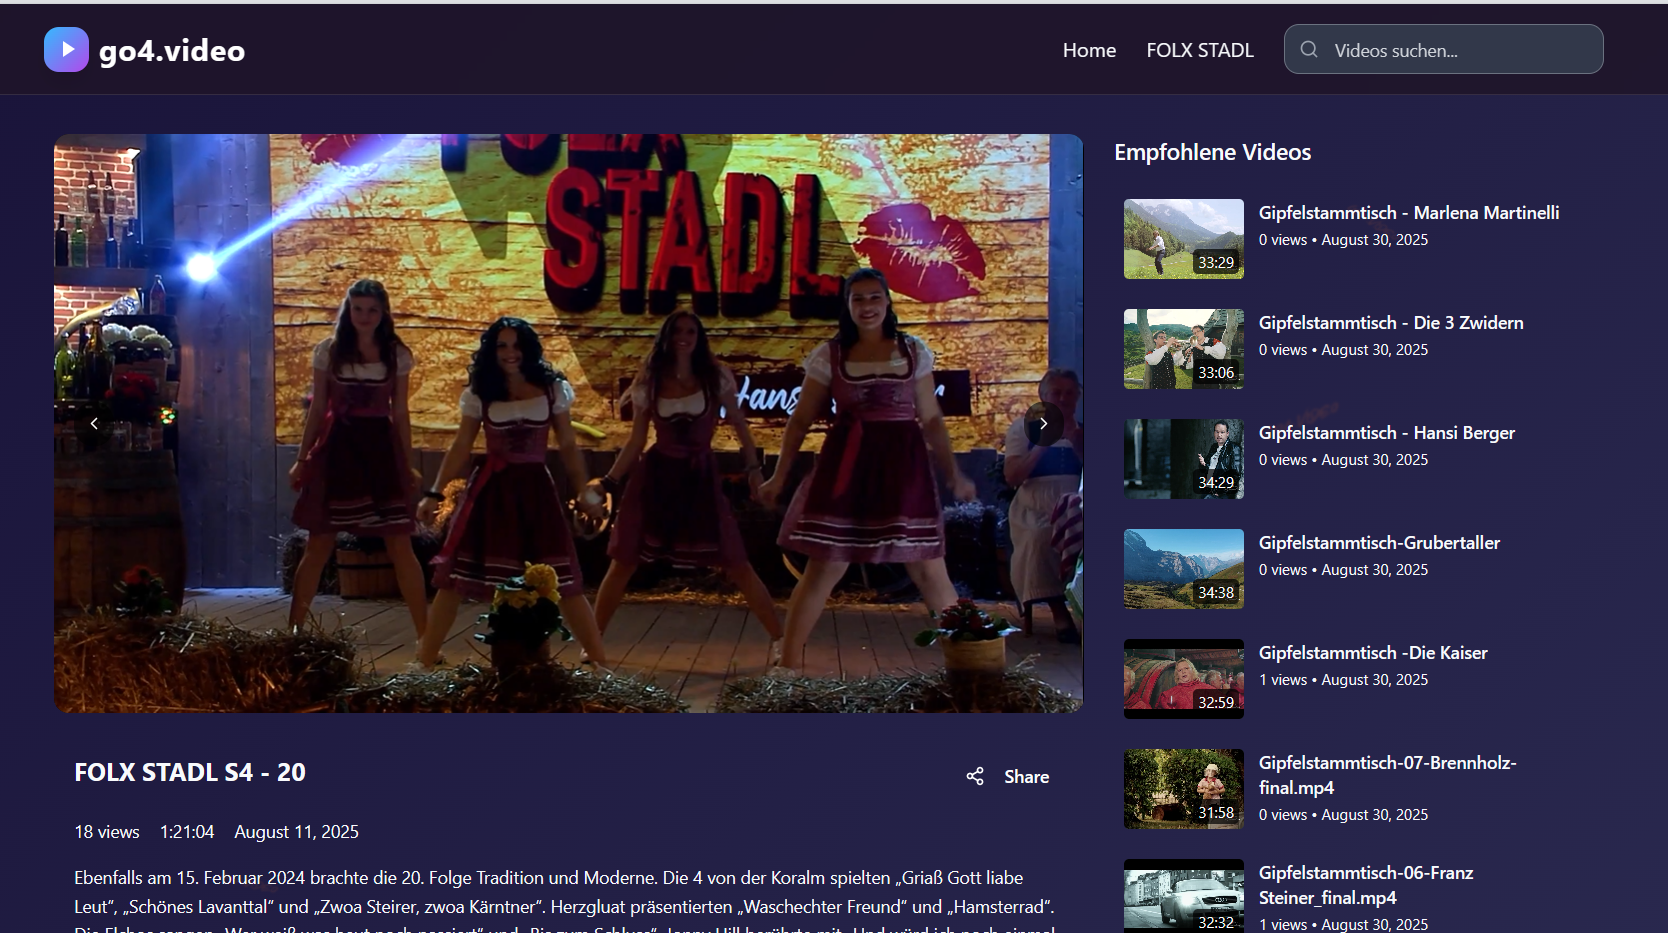Click the search magnifier icon

tap(1309, 49)
